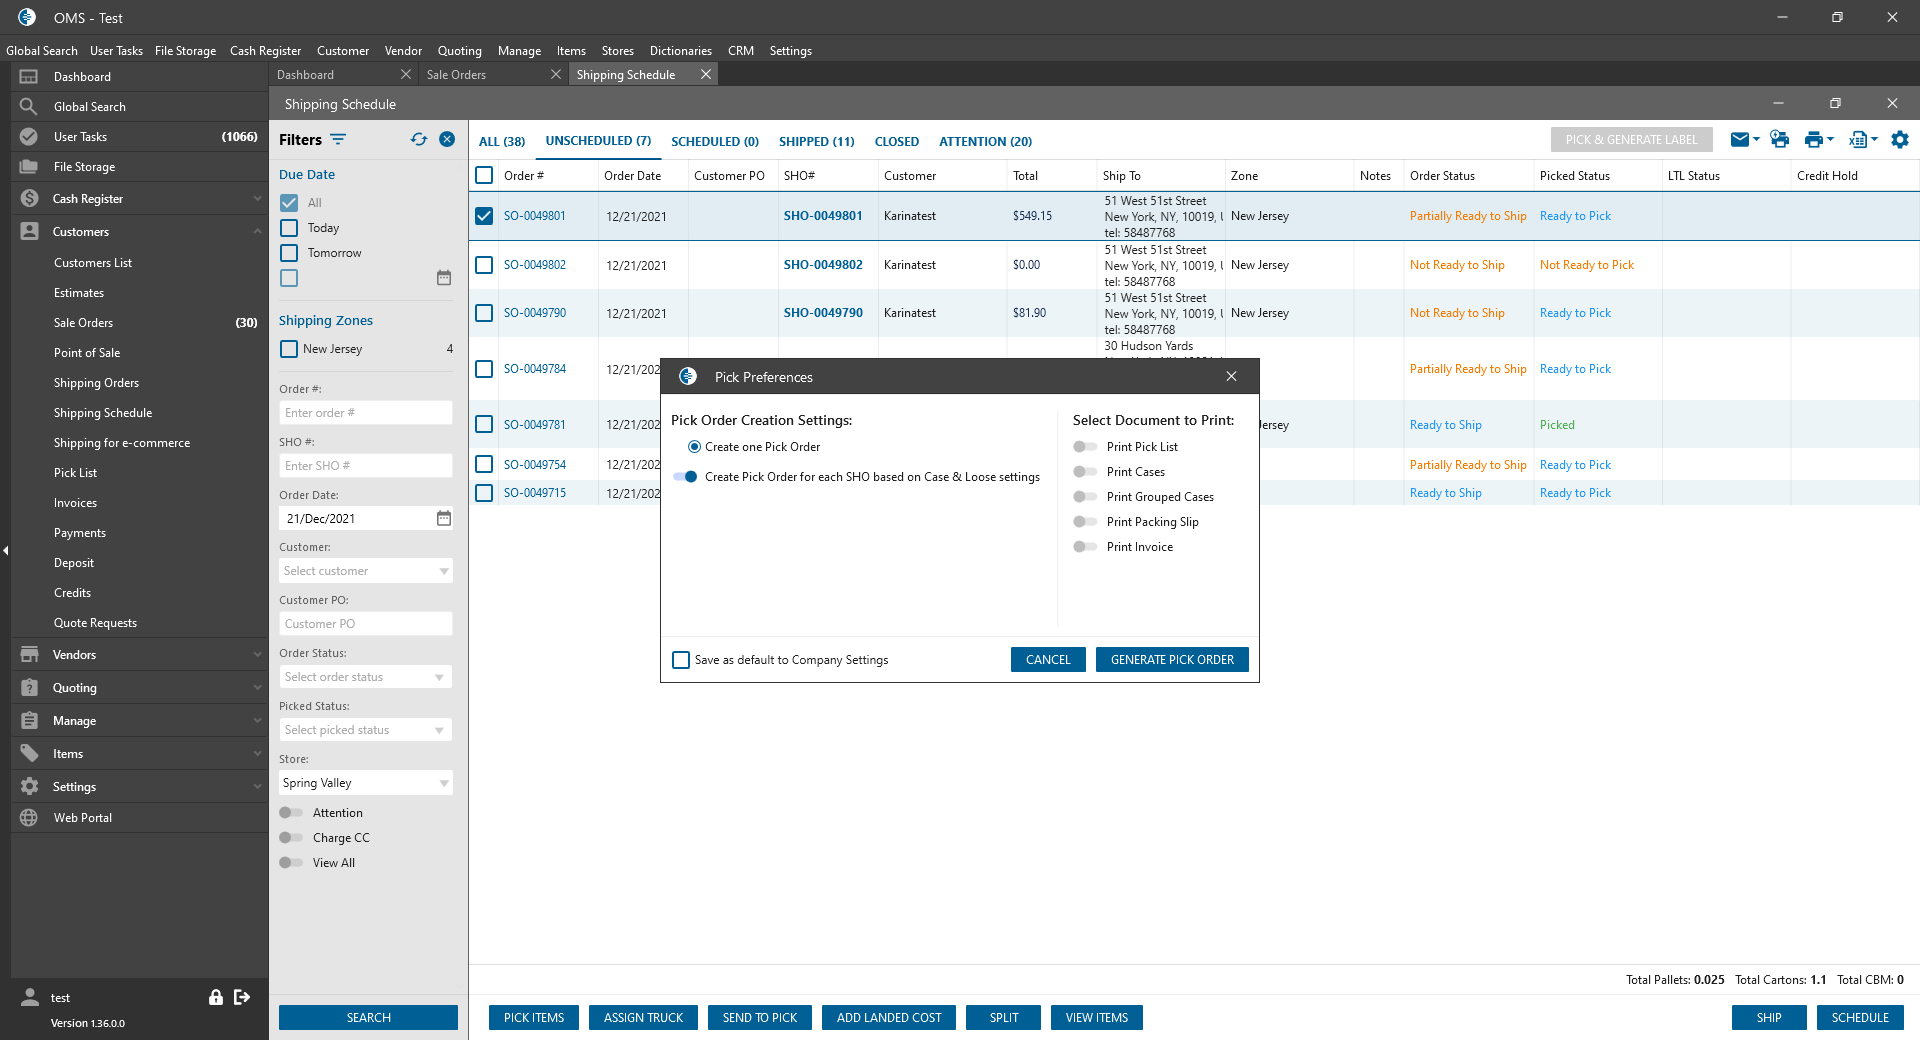Select the Create one Pick Order radio
This screenshot has height=1040, width=1920.
694,447
